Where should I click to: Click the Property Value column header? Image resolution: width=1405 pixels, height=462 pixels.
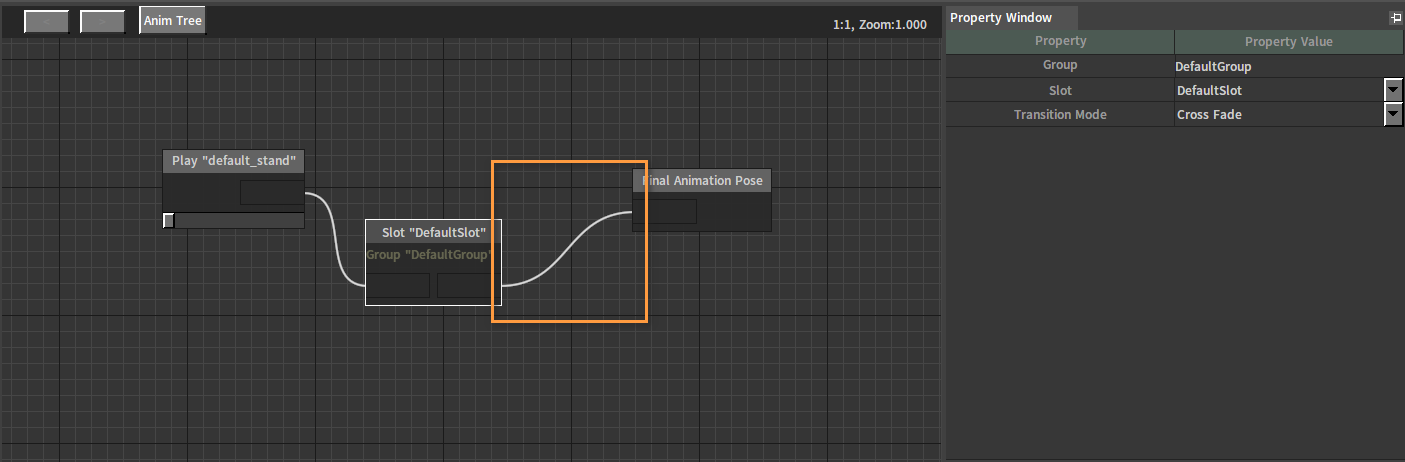1288,41
